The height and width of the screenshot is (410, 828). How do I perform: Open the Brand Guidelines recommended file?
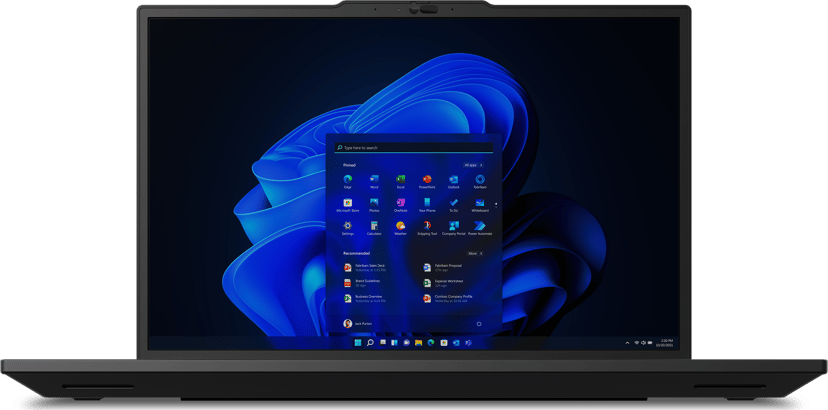tap(363, 283)
